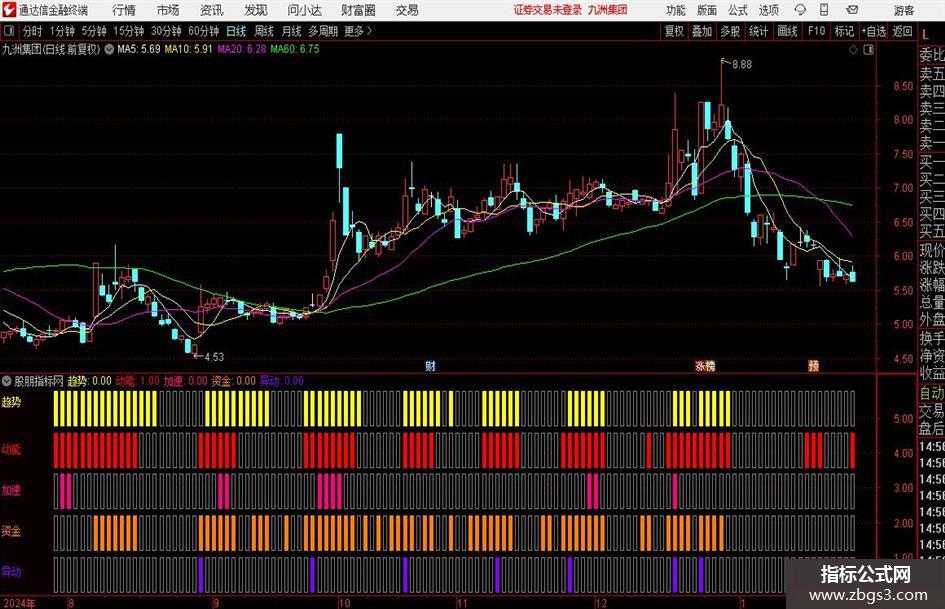Click the 异动 row label in the indicator
This screenshot has height=609, width=945.
click(x=11, y=572)
